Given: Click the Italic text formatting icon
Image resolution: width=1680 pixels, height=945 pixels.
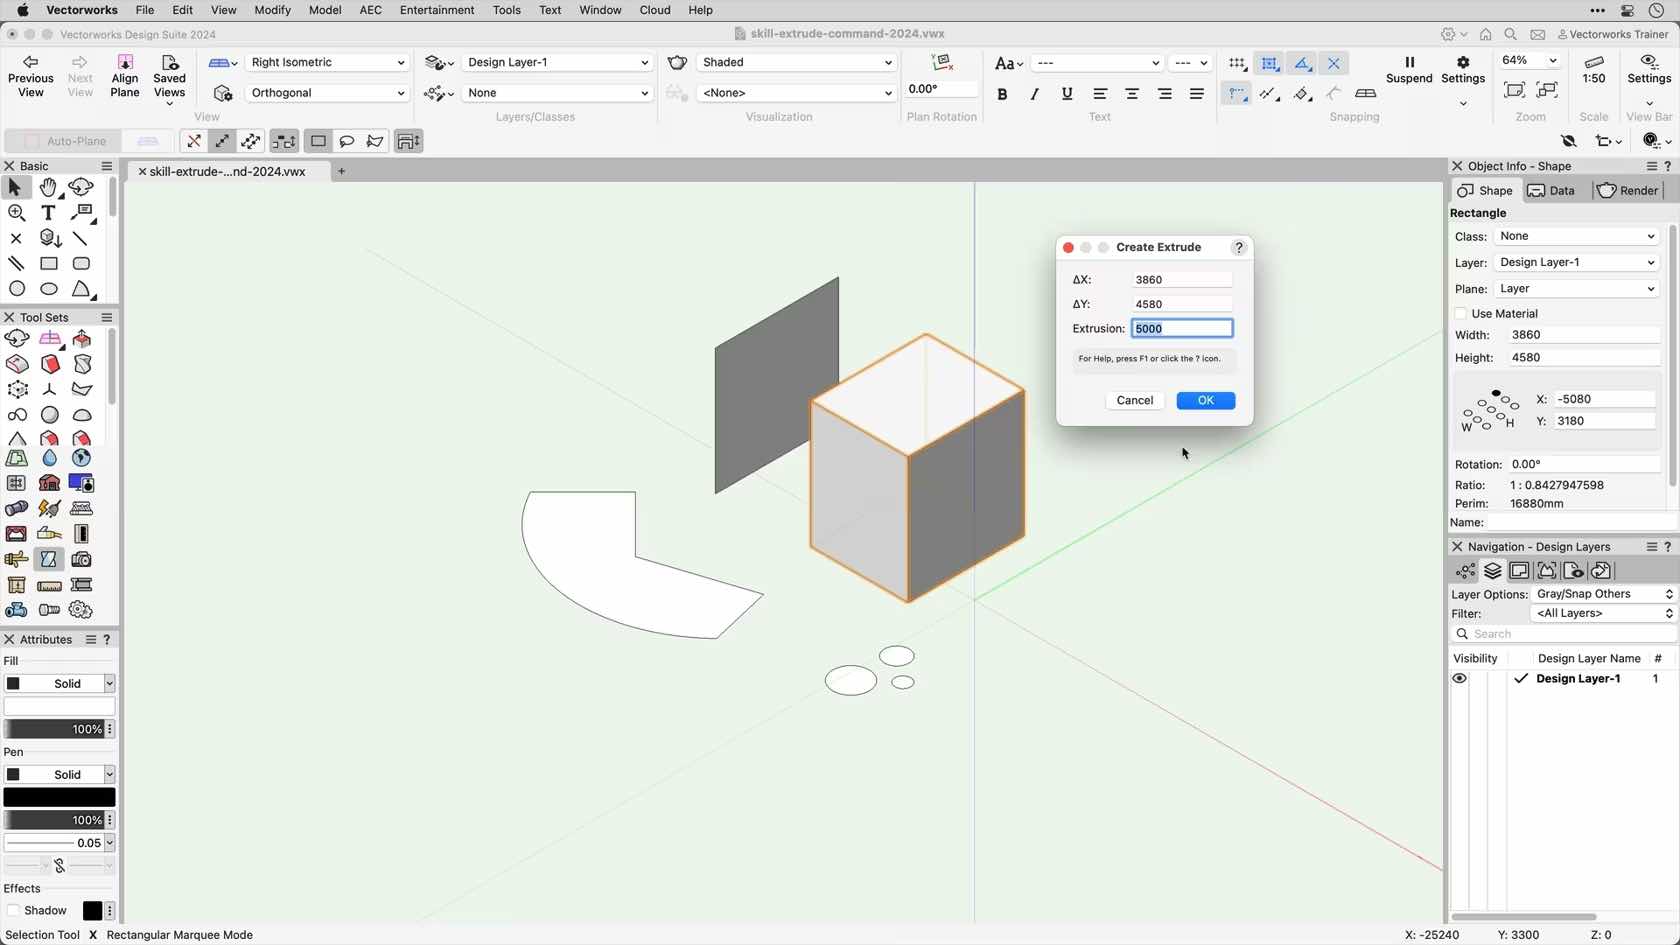Looking at the screenshot, I should tap(1034, 94).
